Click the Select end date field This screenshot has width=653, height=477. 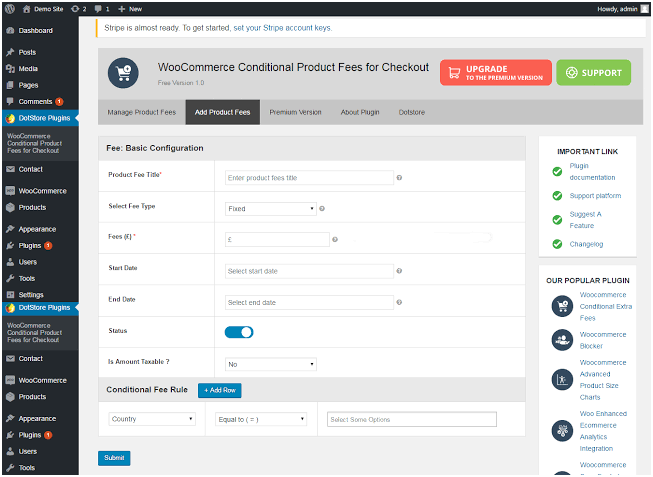point(309,302)
